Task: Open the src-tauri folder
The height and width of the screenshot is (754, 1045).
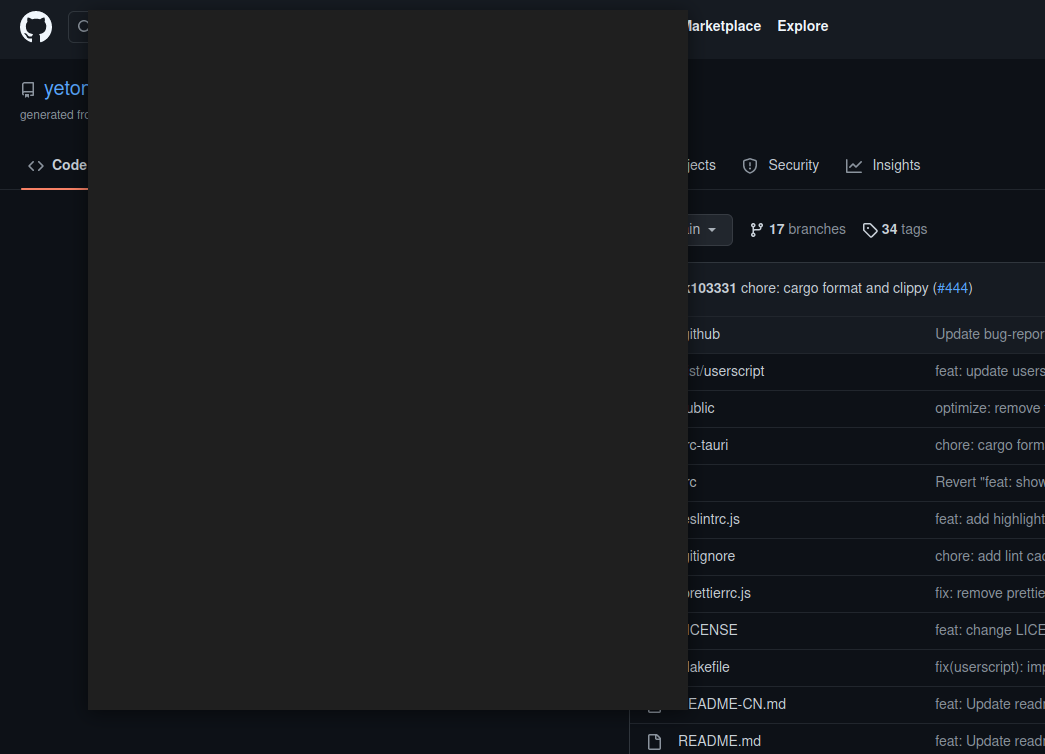Action: [707, 445]
